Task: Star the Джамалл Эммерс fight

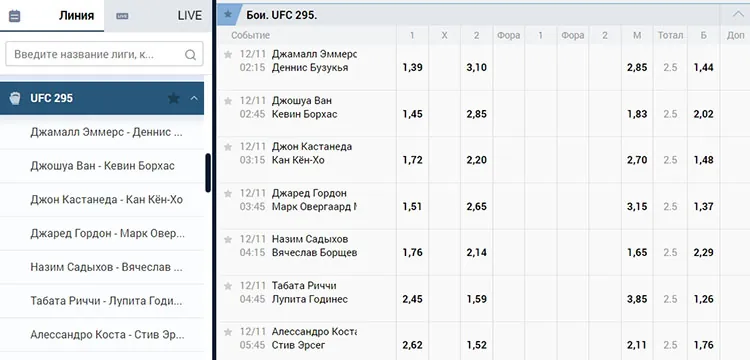Action: tap(228, 55)
